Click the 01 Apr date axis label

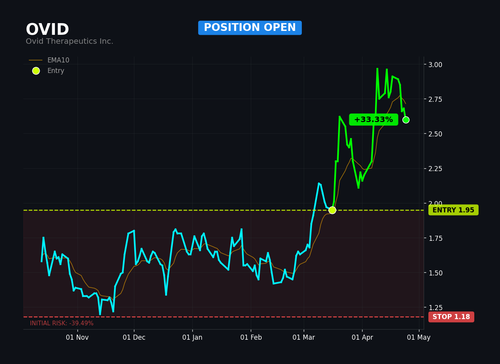tap(362, 337)
